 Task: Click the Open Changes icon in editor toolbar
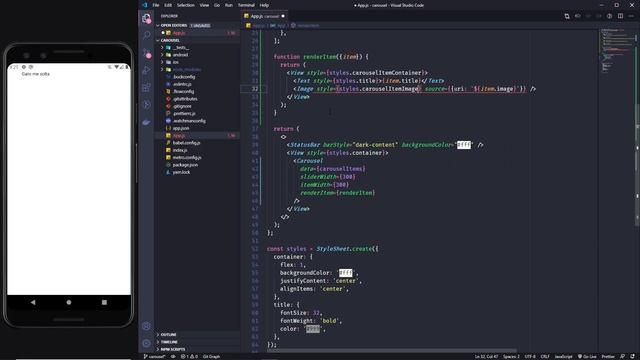[x=567, y=16]
